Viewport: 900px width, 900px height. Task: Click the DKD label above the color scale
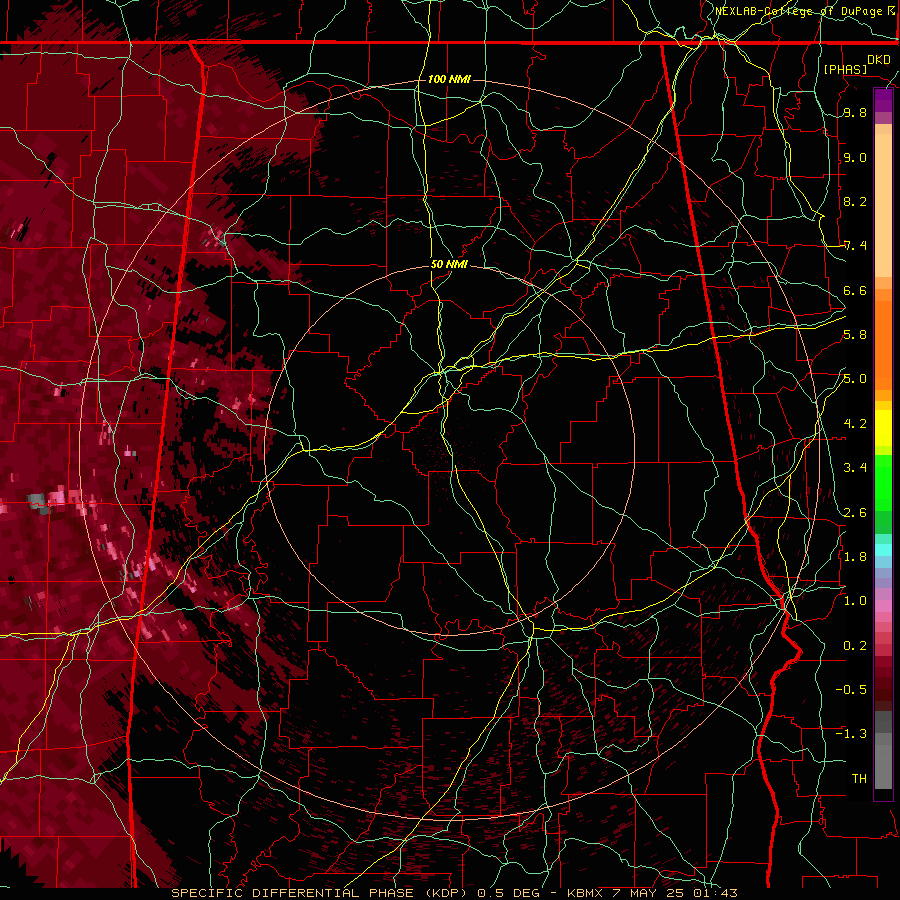click(879, 59)
